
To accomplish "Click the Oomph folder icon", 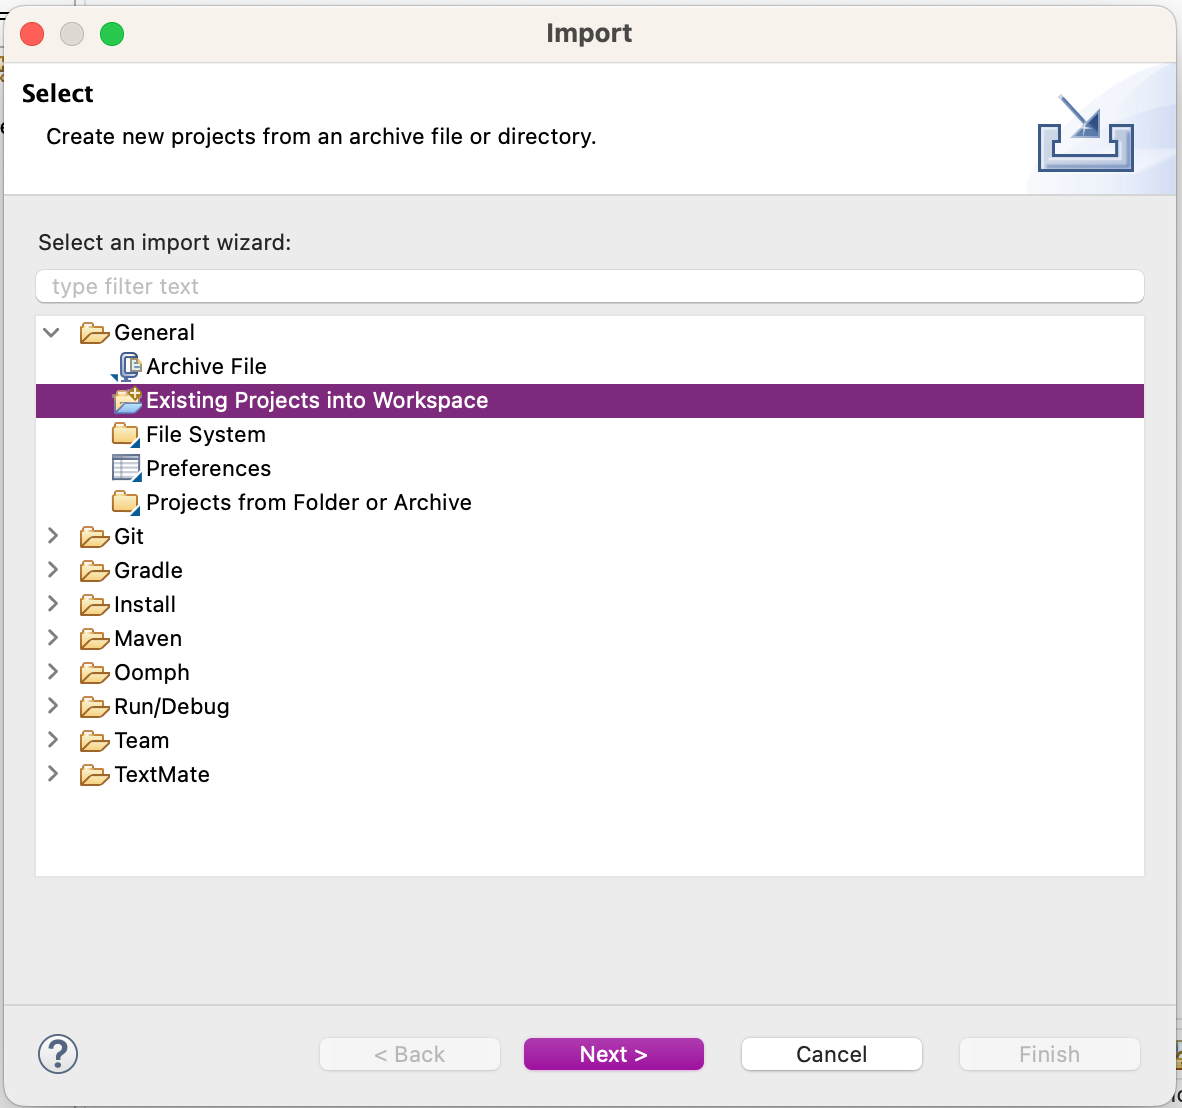I will point(94,673).
